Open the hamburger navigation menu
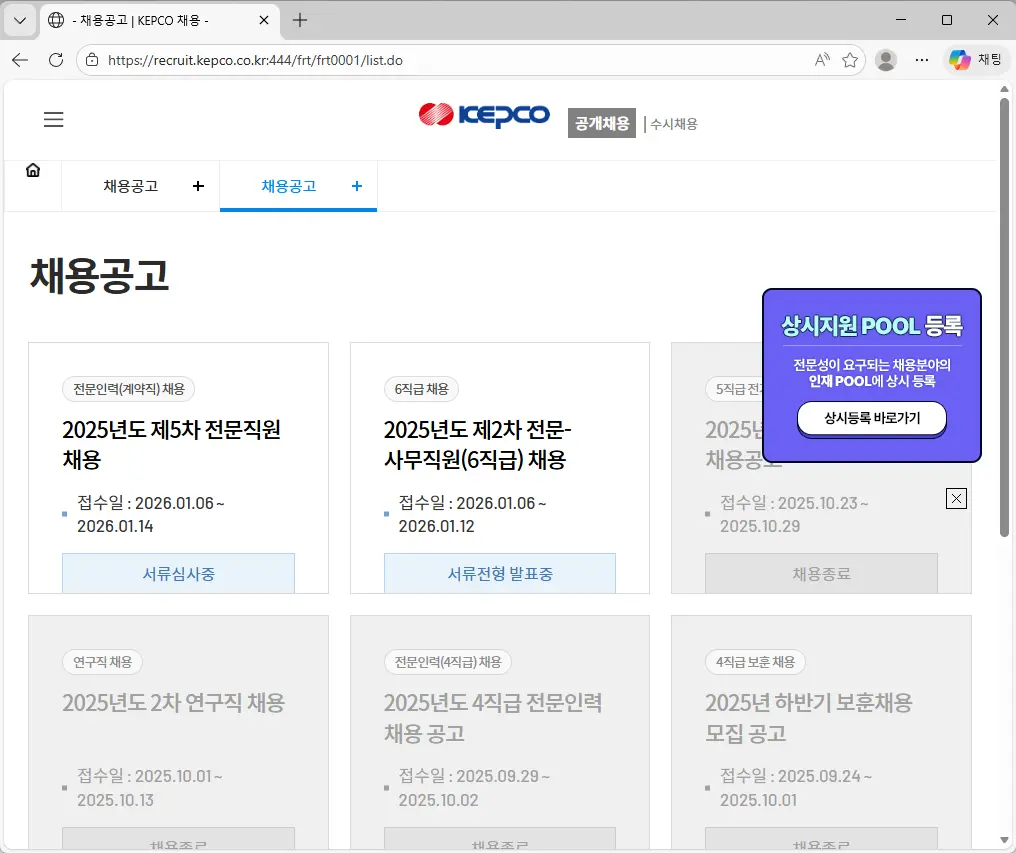 pos(53,119)
